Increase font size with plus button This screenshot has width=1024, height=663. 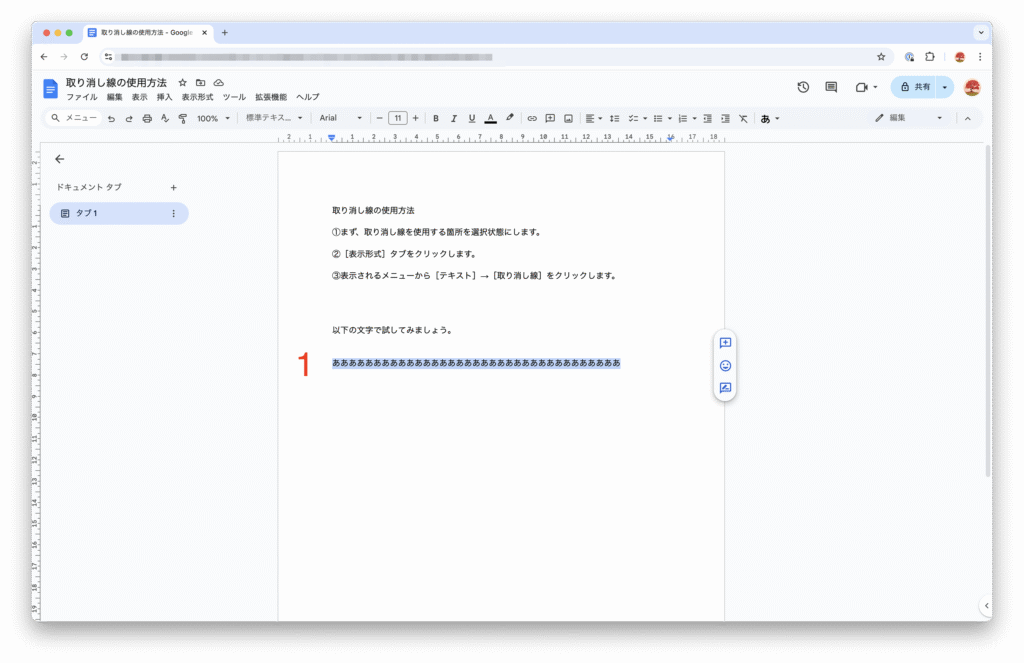coord(415,118)
